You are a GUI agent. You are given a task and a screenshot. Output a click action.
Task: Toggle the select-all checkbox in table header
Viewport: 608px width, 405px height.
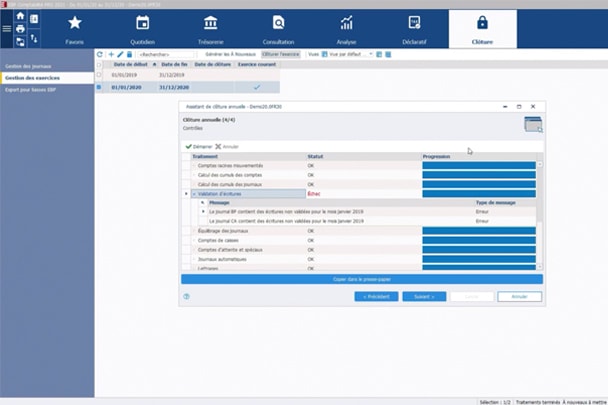click(x=99, y=64)
